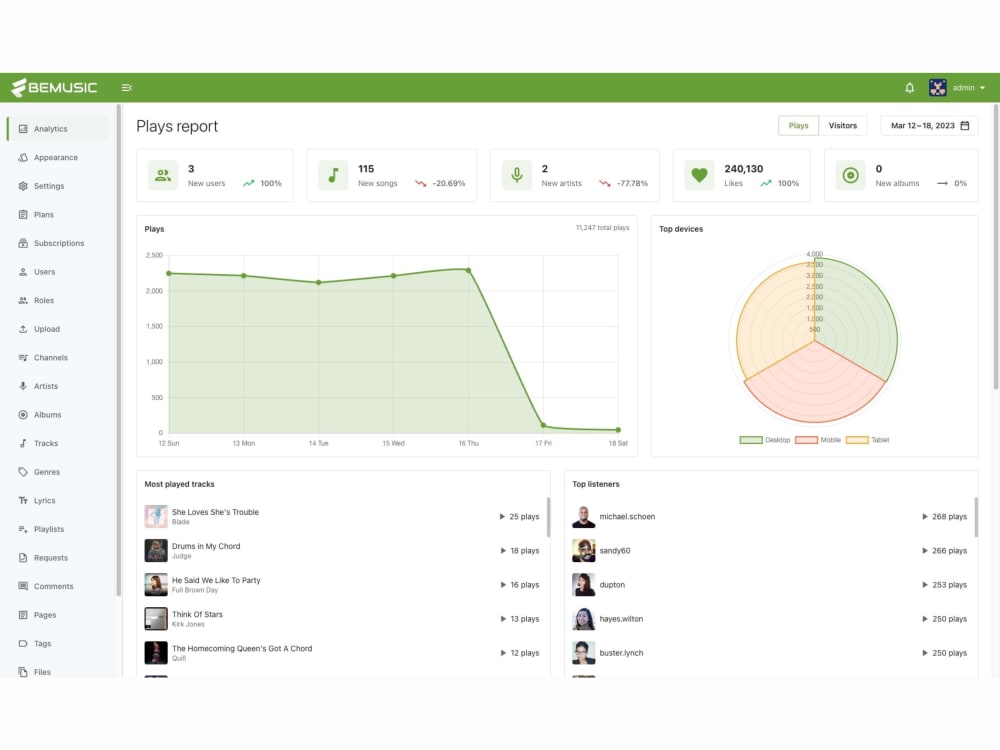
Task: Click the sandy60 avatar
Action: coord(584,550)
